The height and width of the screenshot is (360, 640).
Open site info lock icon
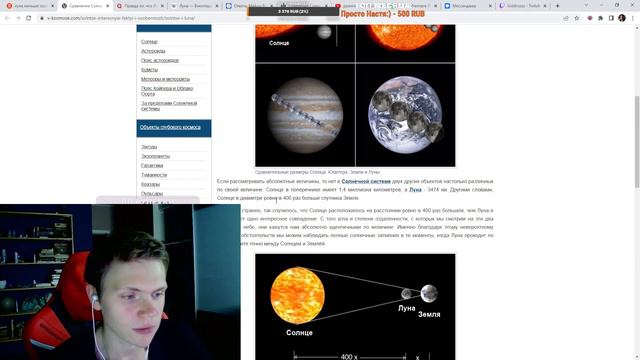[x=42, y=18]
